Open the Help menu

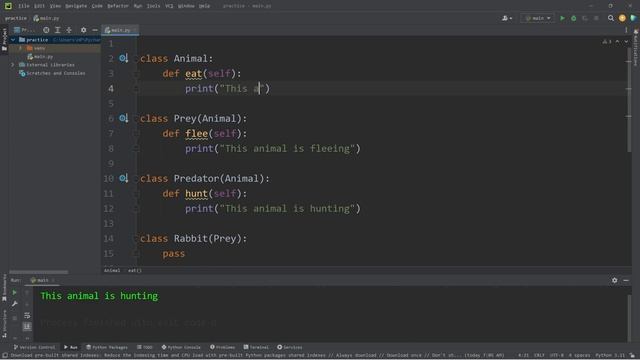coord(204,6)
